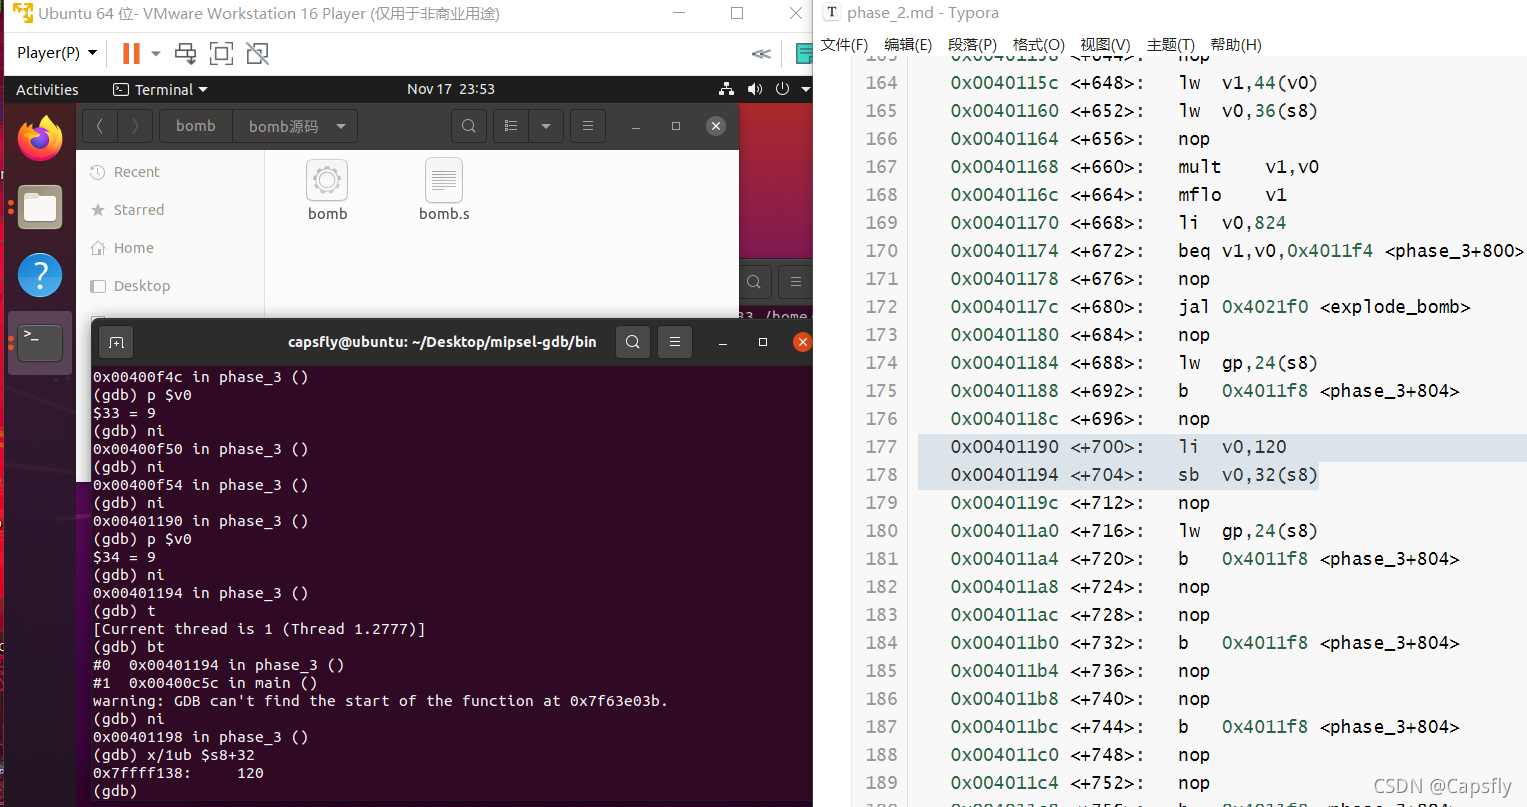Open view options dropdown in Files
Viewport: 1527px width, 807px height.
546,126
